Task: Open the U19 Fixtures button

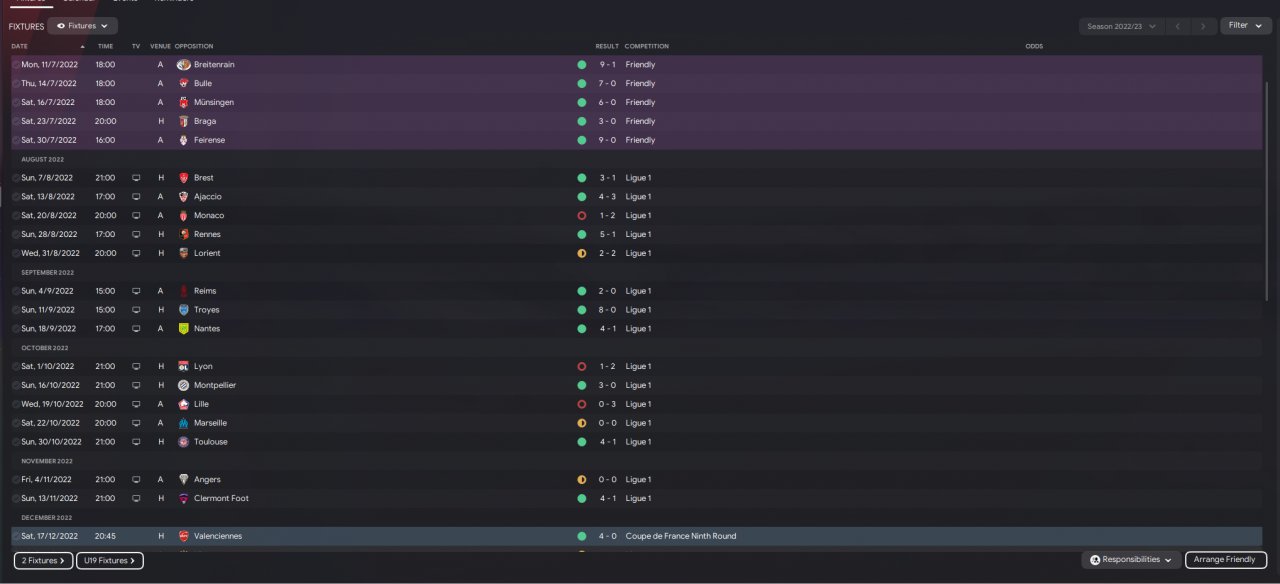Action: [x=110, y=561]
